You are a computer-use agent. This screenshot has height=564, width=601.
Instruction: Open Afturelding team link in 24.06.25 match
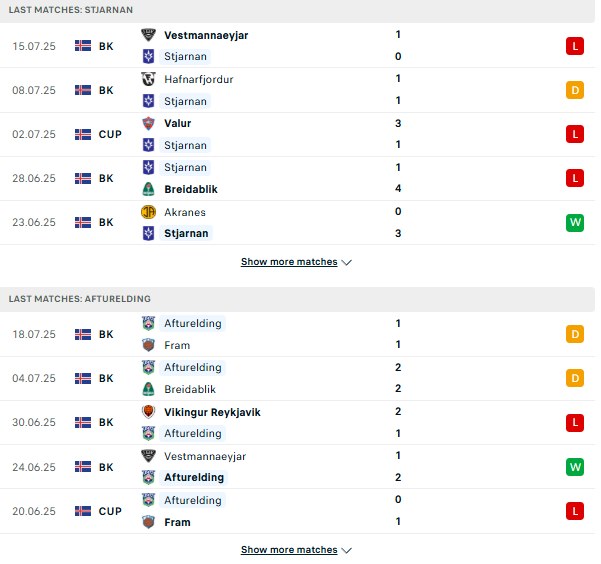(194, 477)
